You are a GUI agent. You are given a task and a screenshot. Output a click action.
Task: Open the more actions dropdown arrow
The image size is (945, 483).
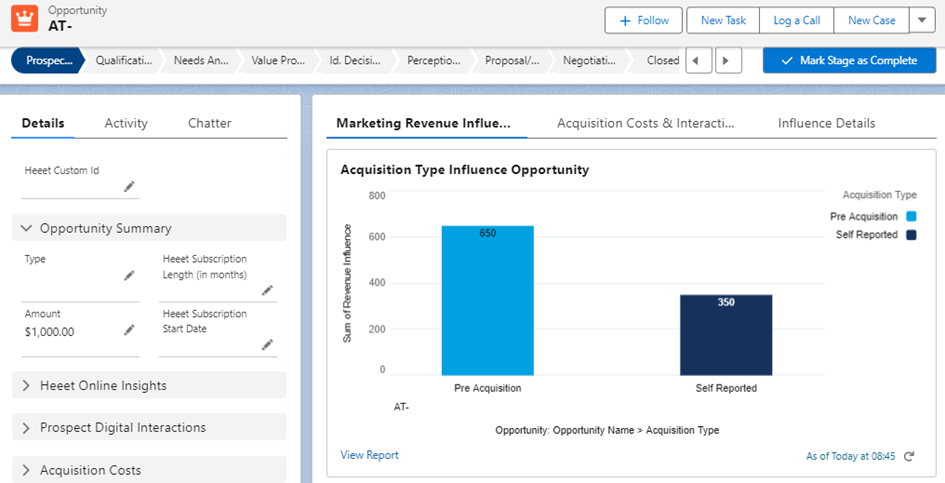921,21
